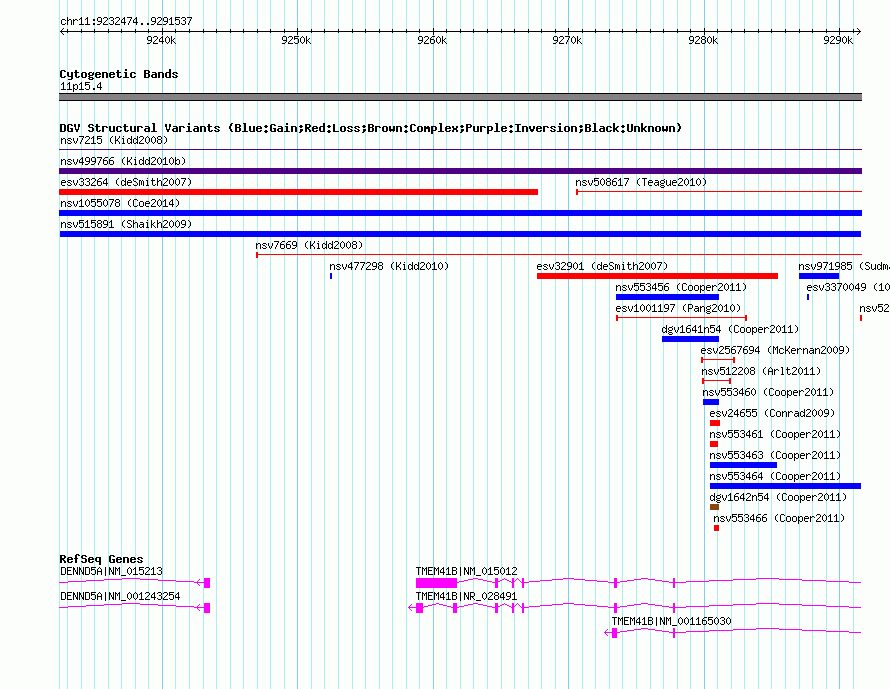Select the nsv499766 (Kidd2010b) purple inversion bar

pyautogui.click(x=460, y=171)
